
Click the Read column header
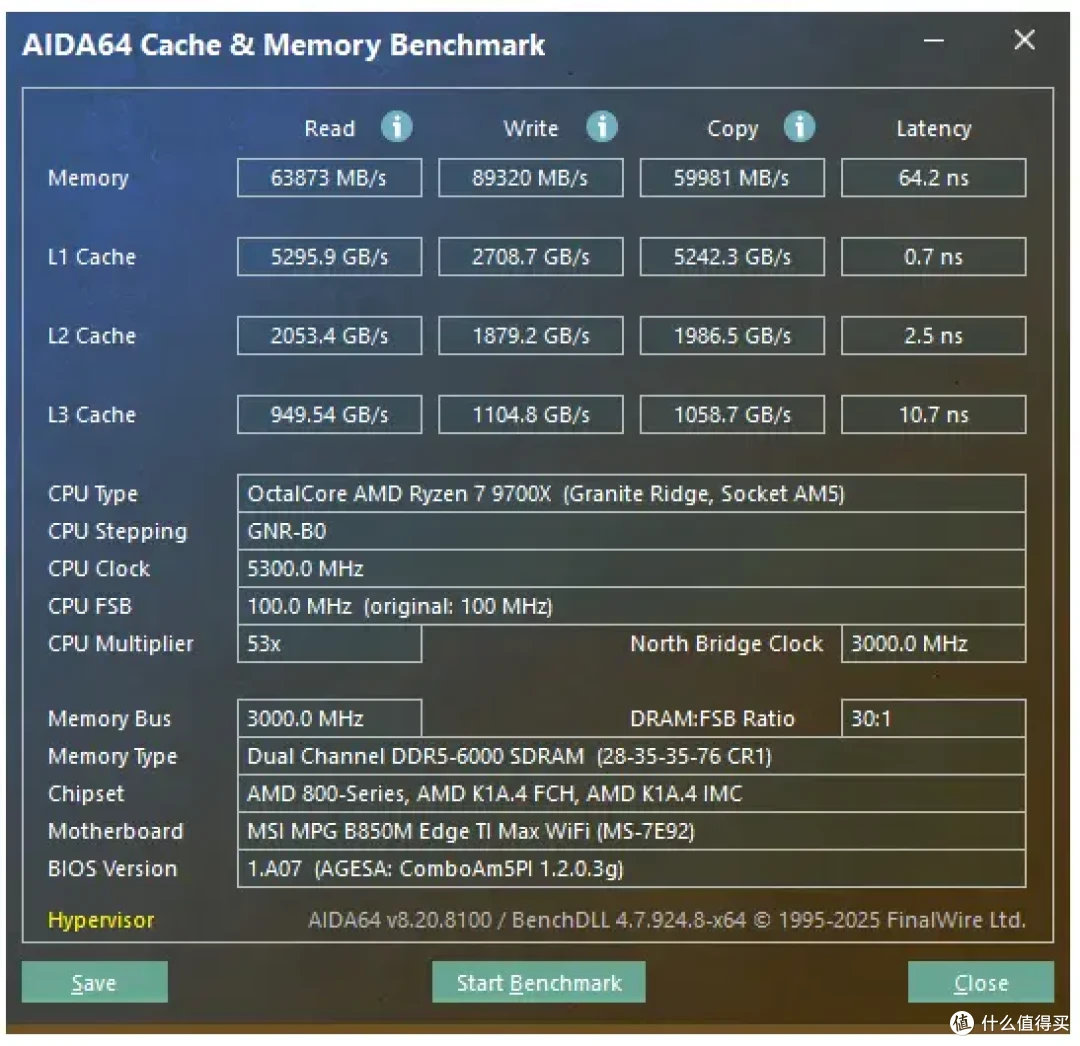click(329, 128)
